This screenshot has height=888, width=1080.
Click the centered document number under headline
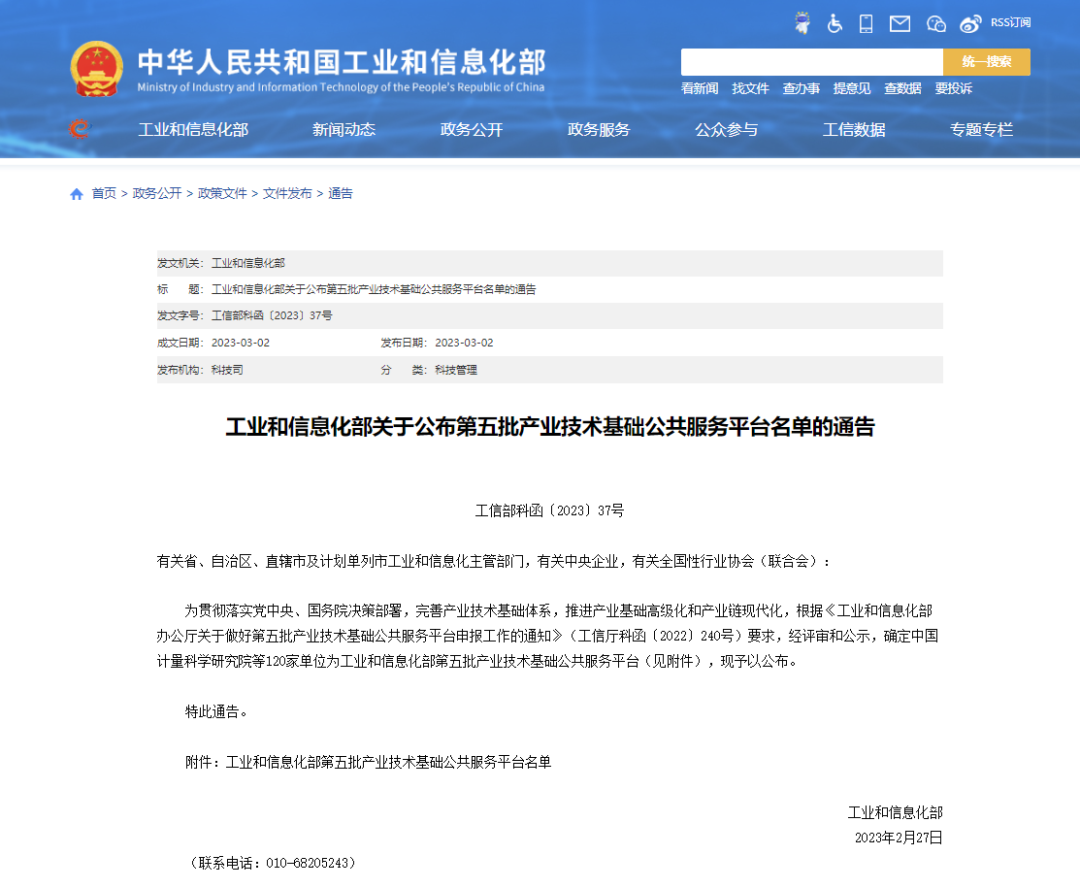pyautogui.click(x=550, y=510)
